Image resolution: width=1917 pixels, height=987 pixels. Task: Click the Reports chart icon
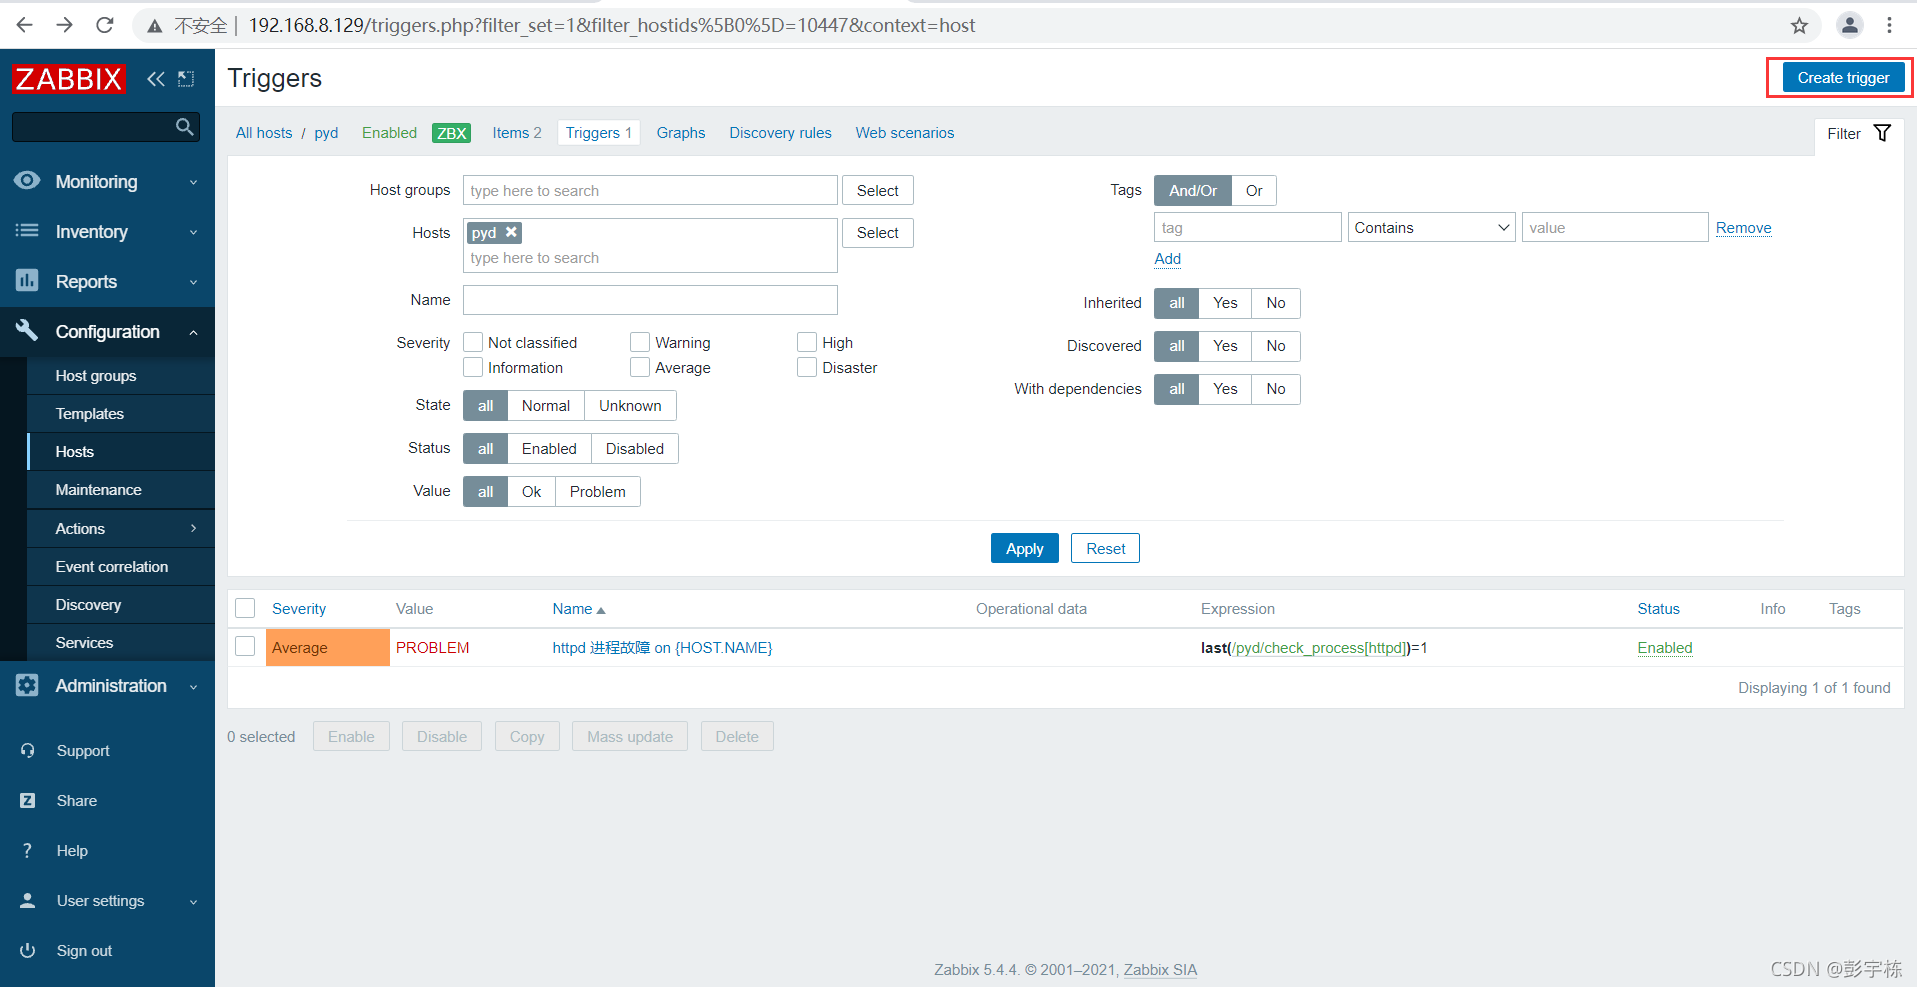(27, 281)
